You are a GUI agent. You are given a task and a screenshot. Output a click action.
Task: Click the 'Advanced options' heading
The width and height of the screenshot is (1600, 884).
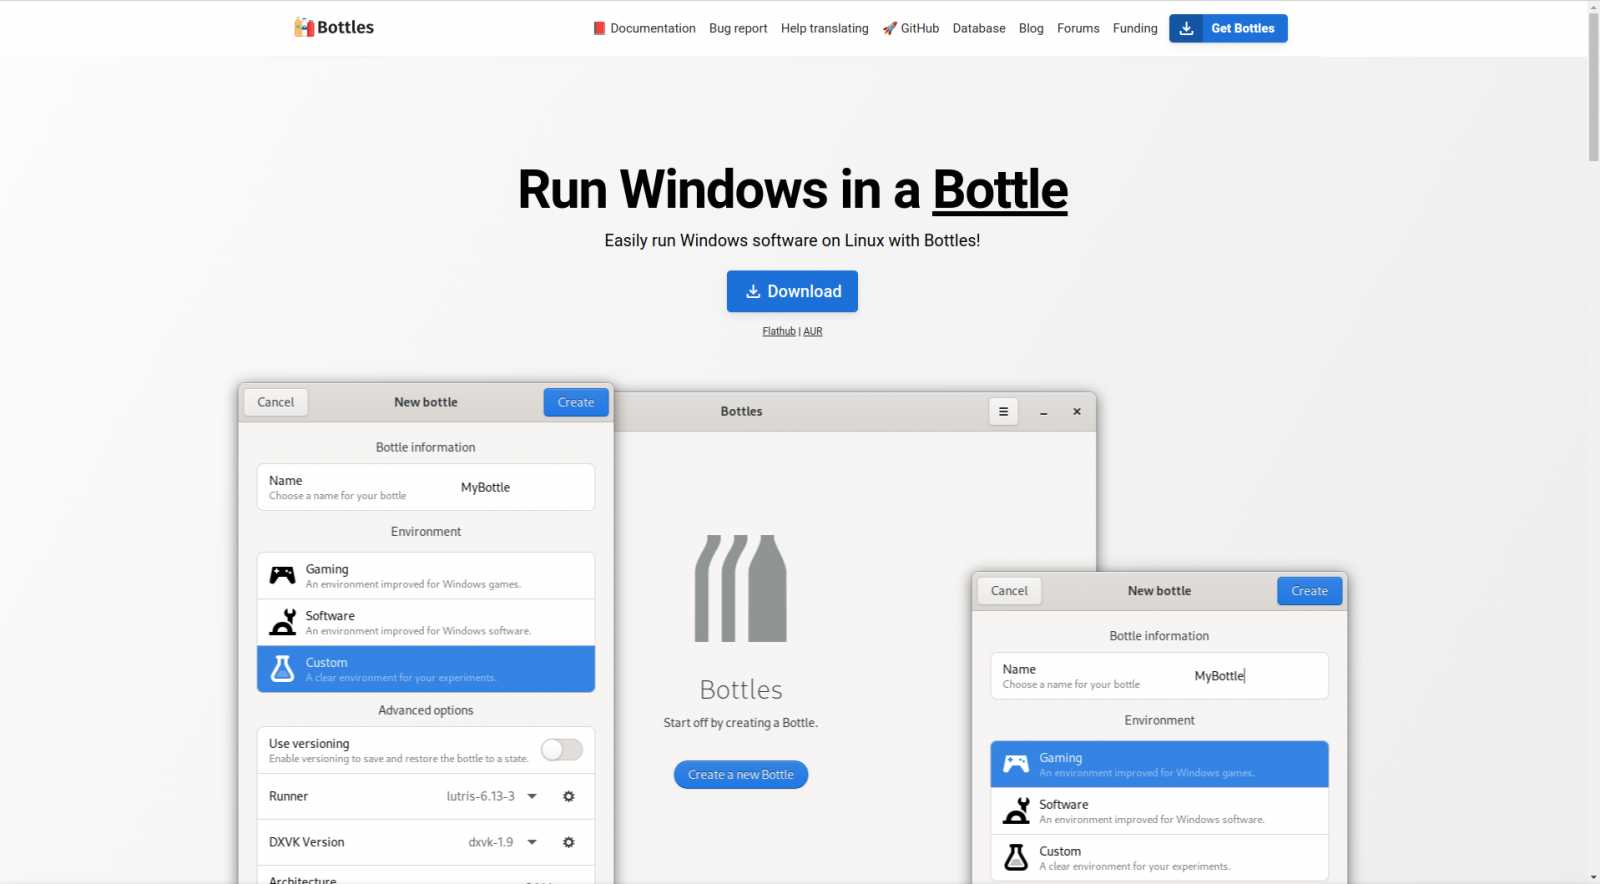tap(426, 710)
